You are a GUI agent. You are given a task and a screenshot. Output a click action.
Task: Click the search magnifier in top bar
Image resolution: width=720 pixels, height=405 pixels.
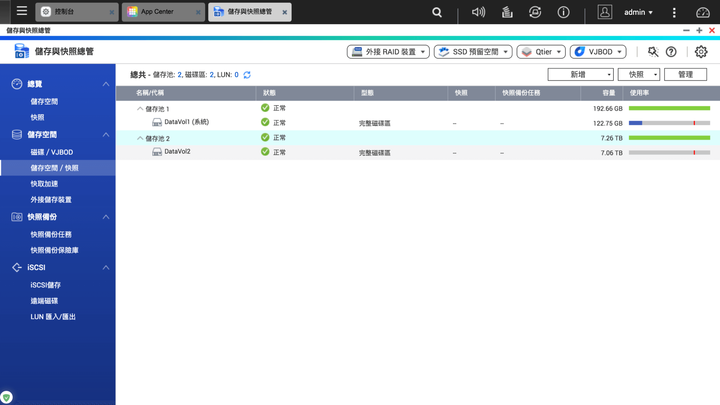tap(437, 12)
